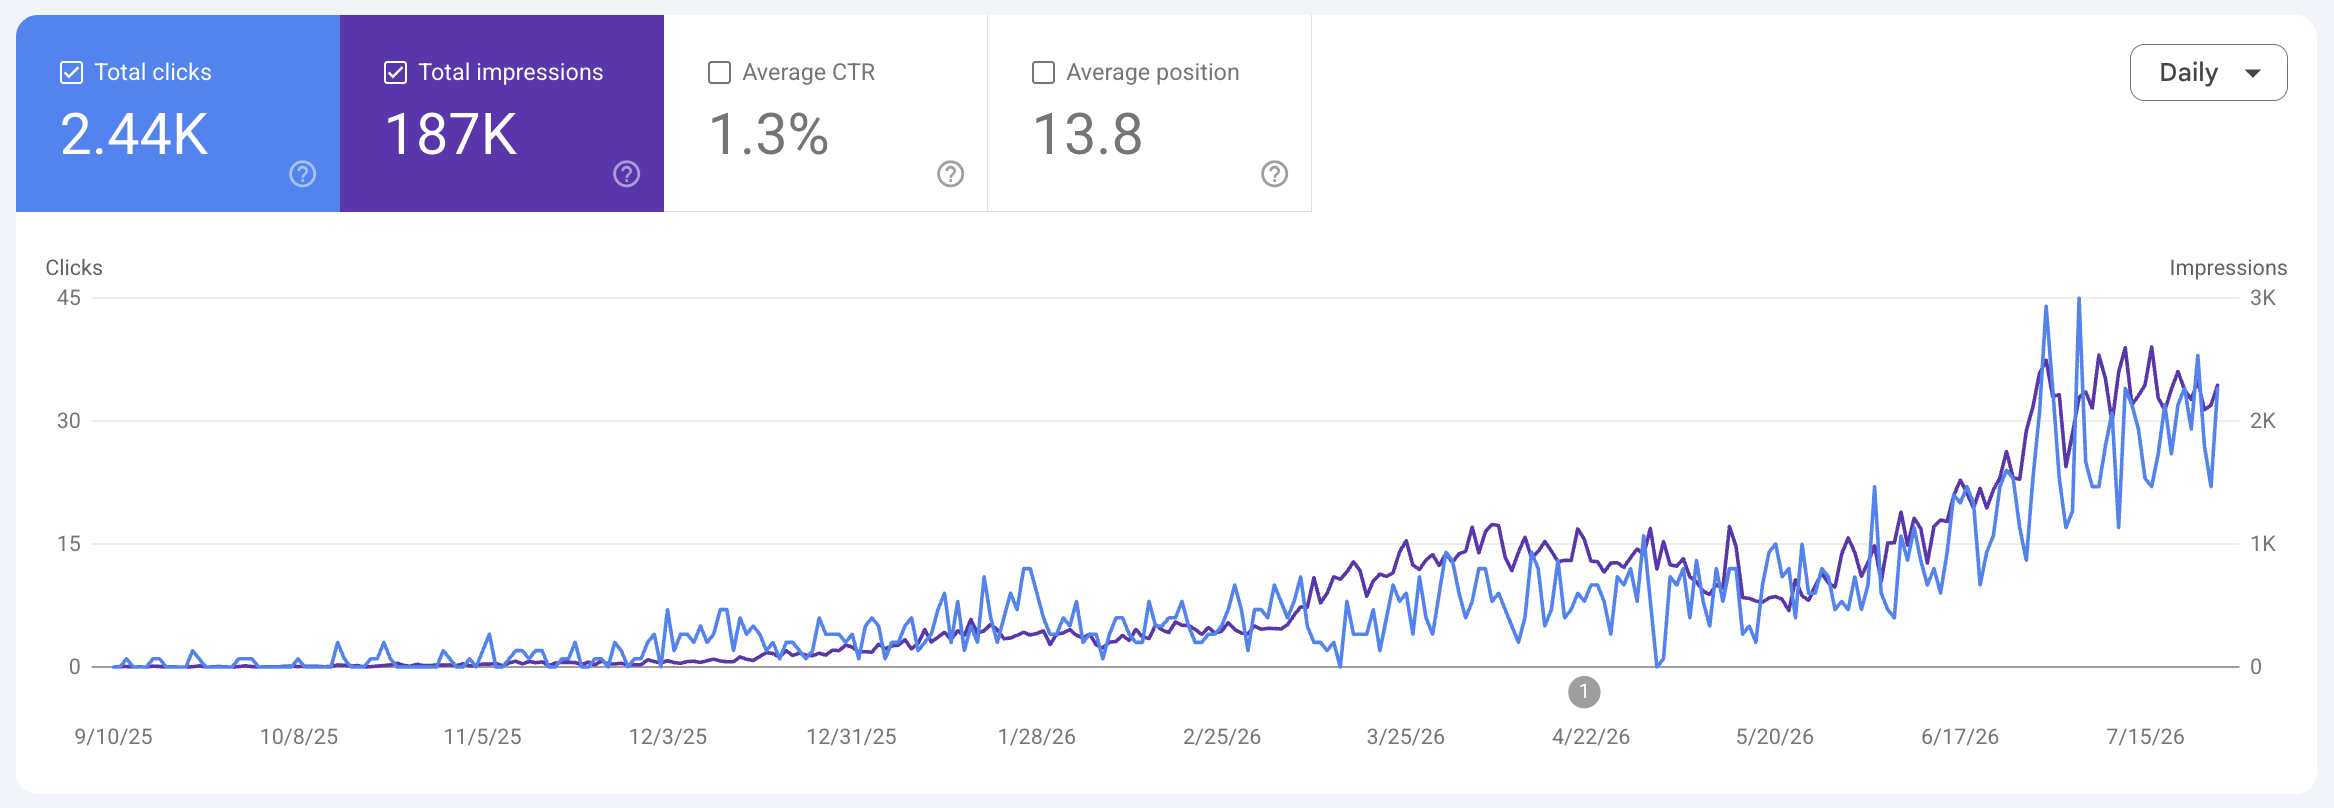2334x808 pixels.
Task: Click the dropdown arrow beside Daily
Action: (x=2253, y=73)
